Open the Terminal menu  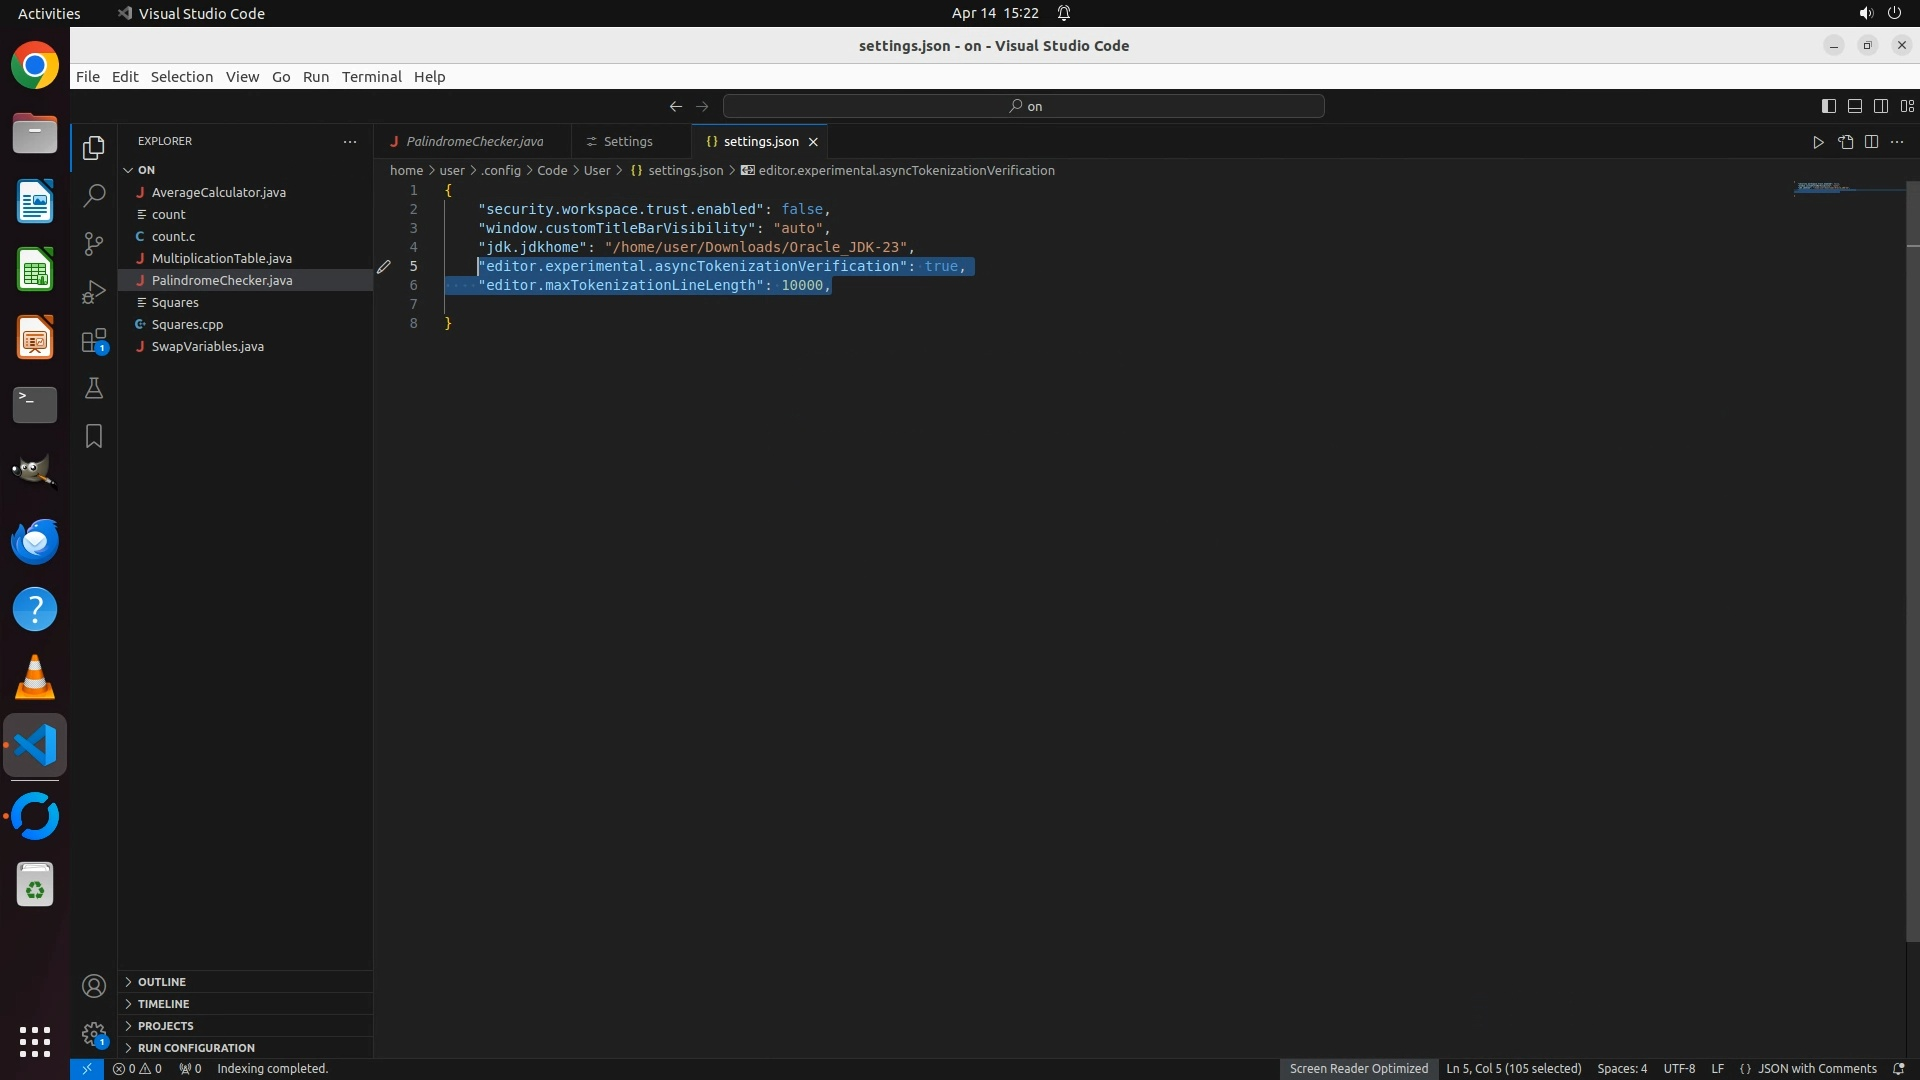371,77
